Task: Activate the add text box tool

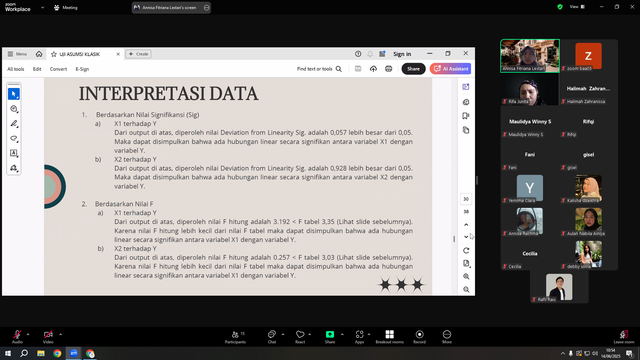Action: tap(14, 153)
